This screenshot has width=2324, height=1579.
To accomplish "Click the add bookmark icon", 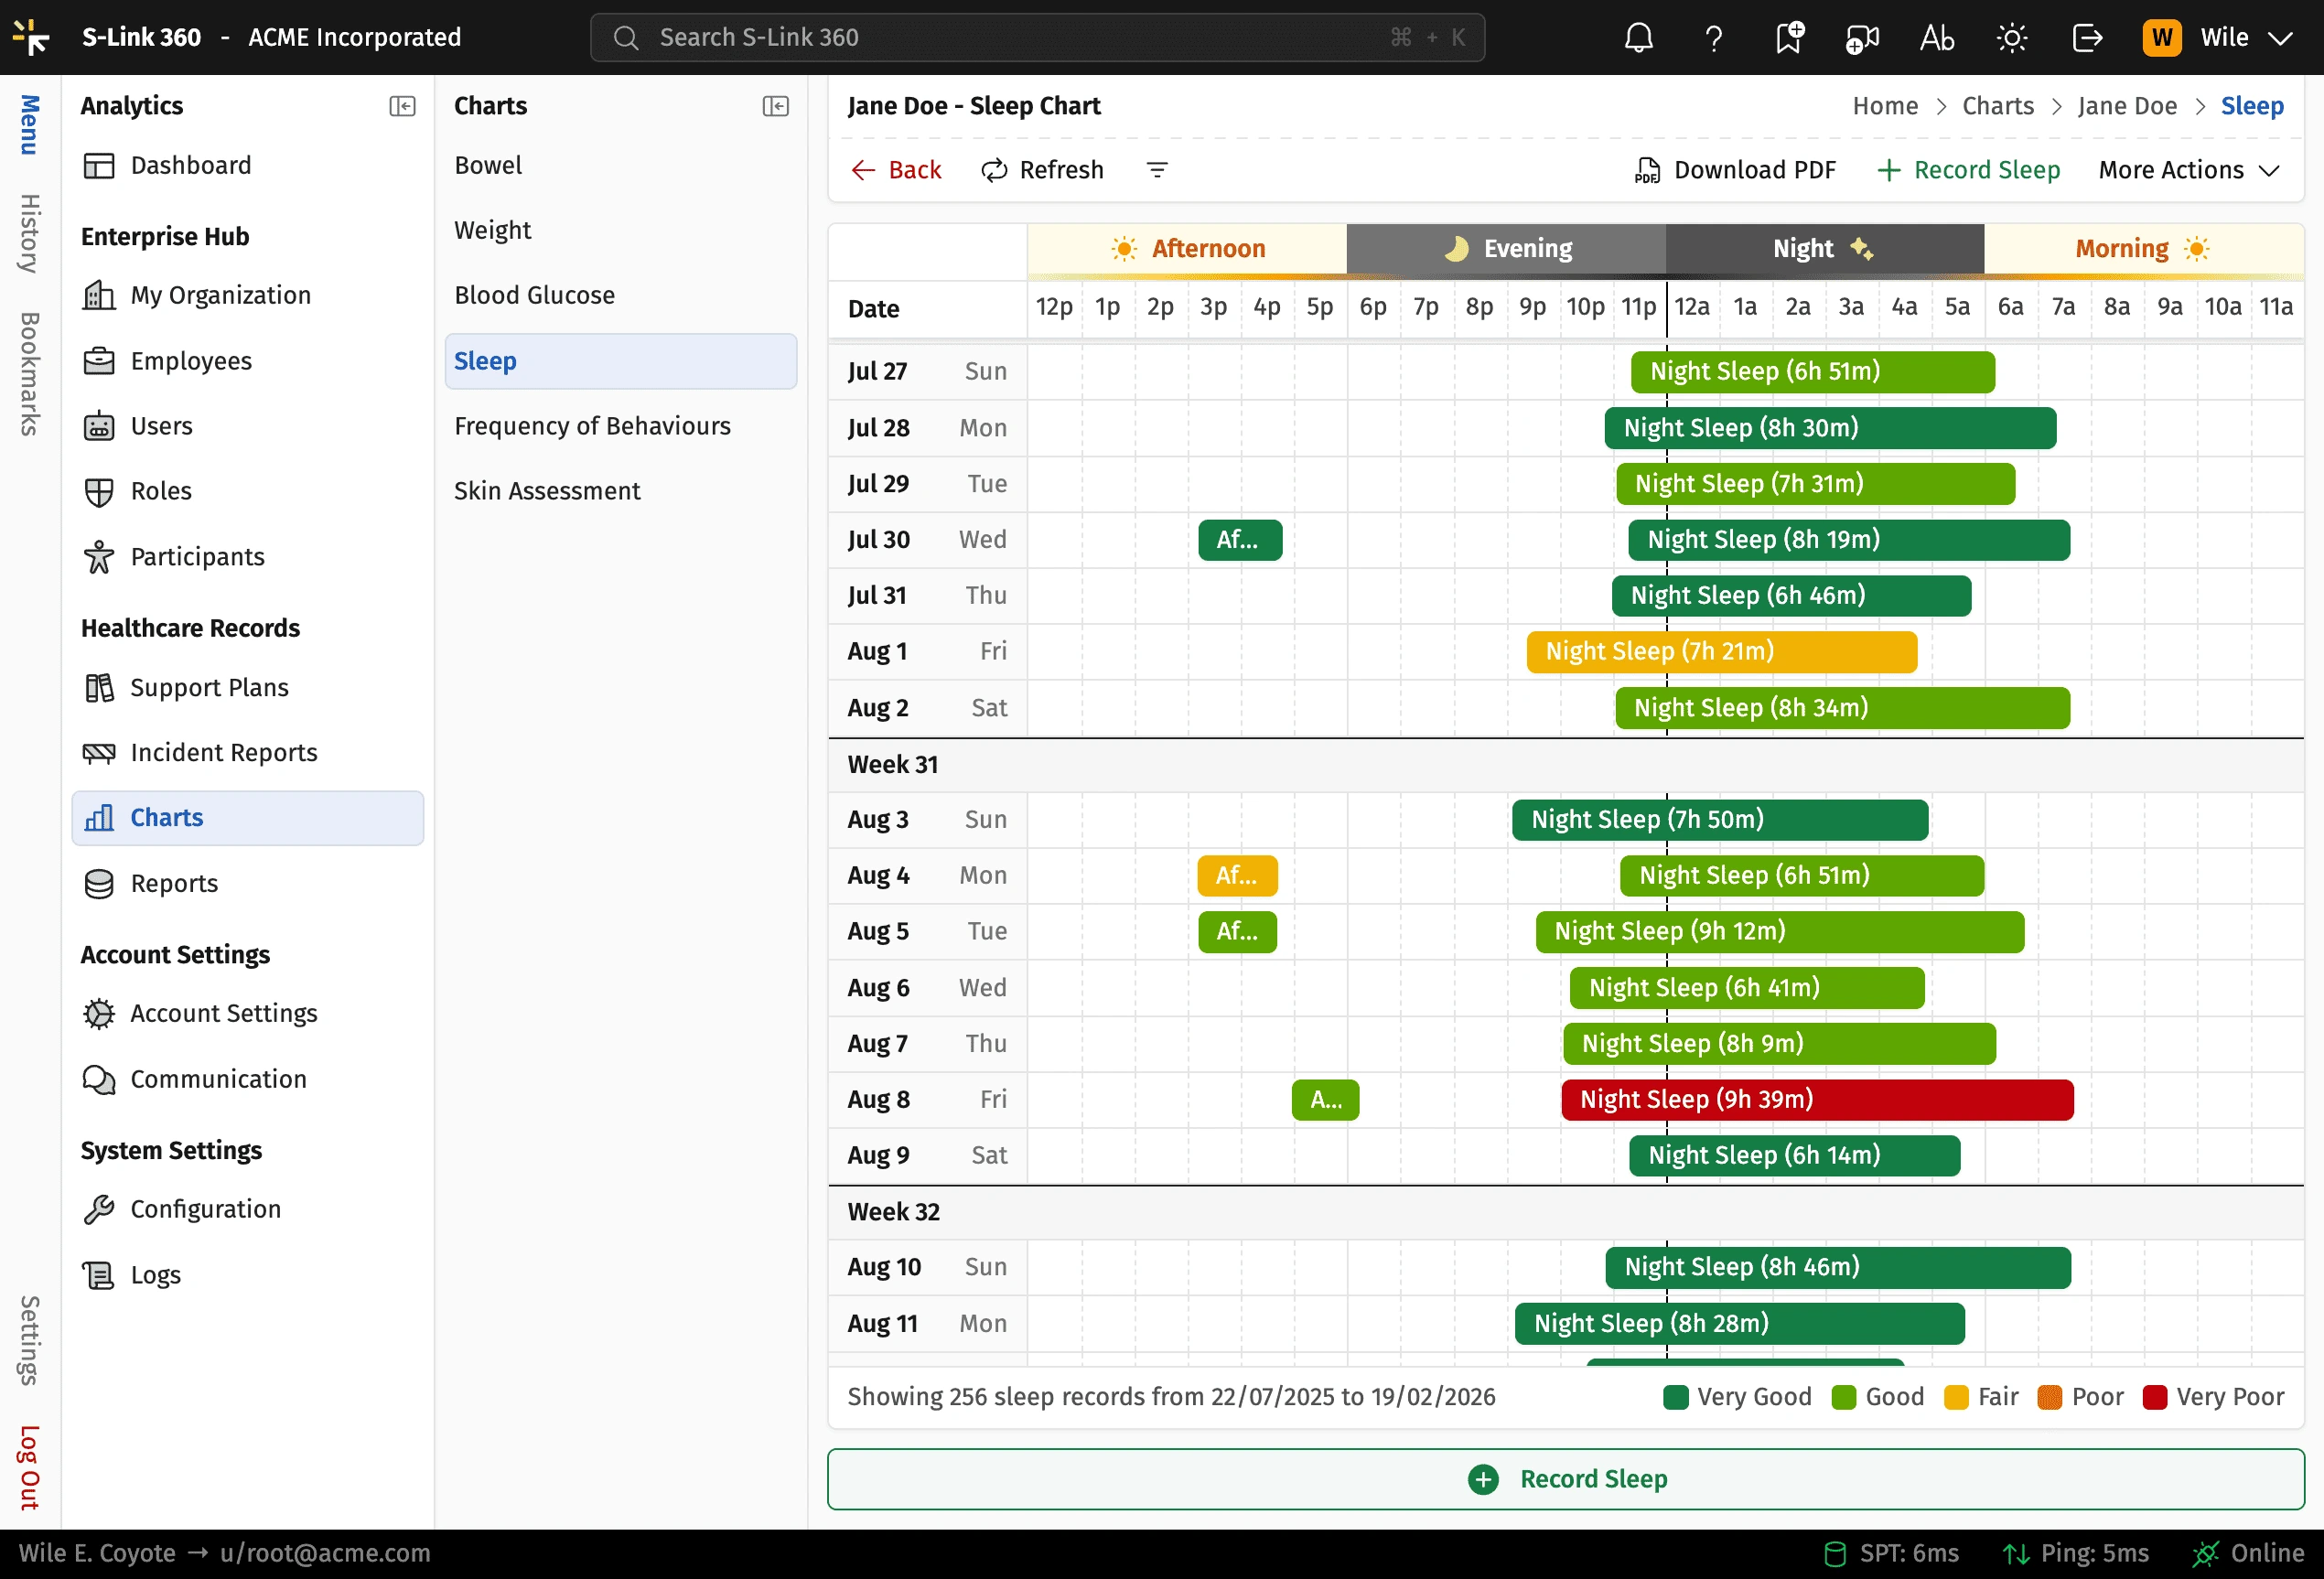I will click(x=1788, y=38).
